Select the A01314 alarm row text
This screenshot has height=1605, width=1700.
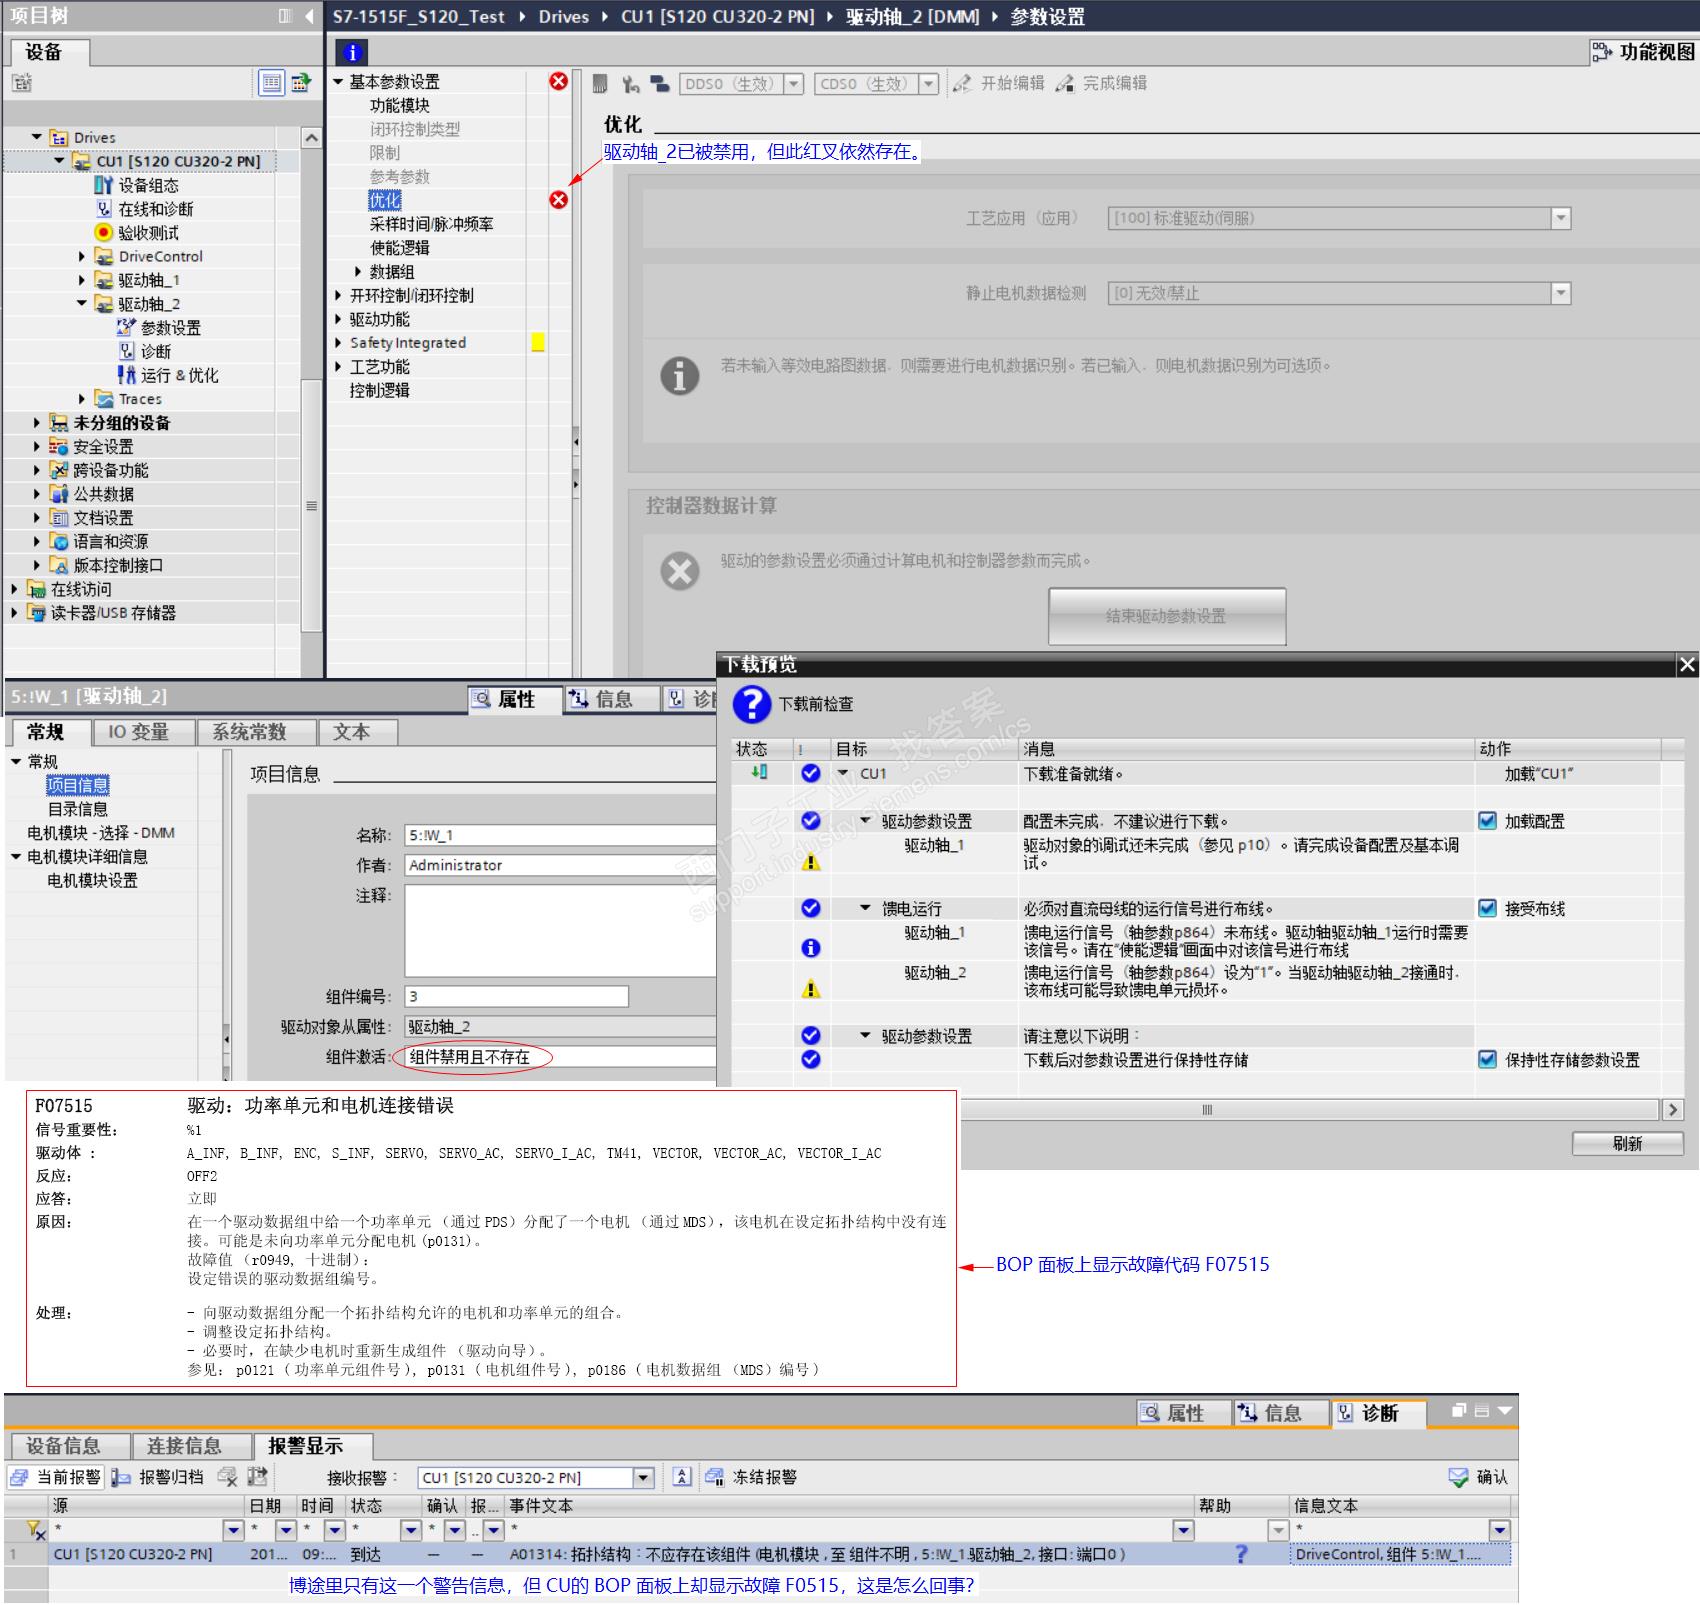818,1554
